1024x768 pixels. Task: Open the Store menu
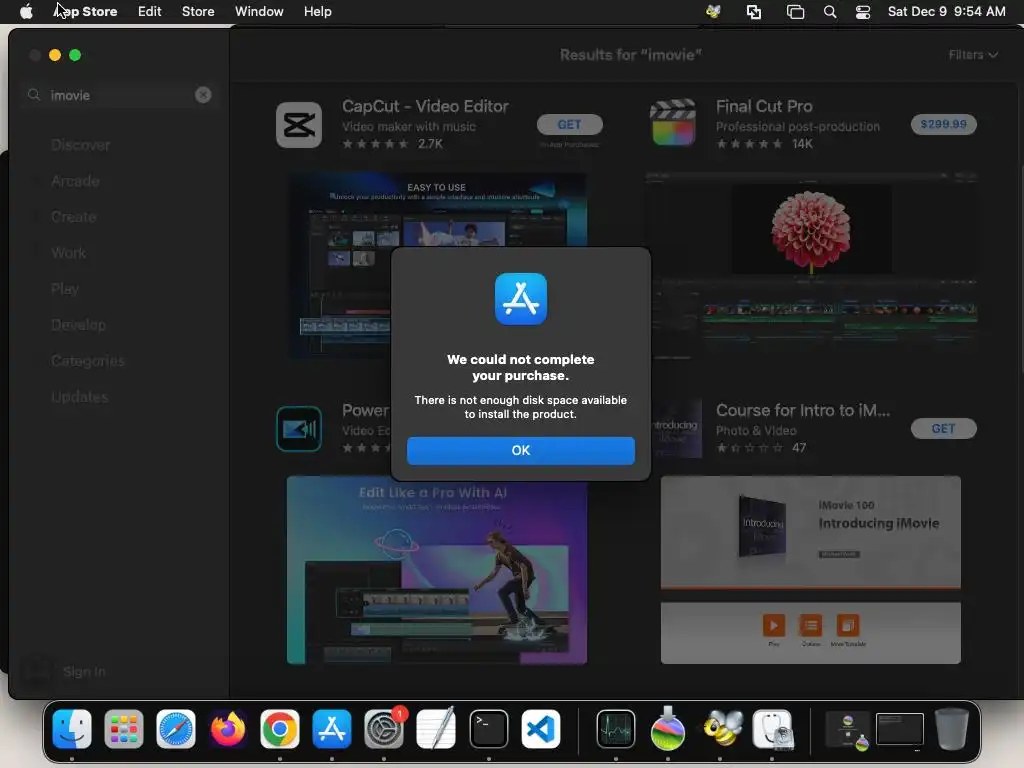(x=198, y=12)
